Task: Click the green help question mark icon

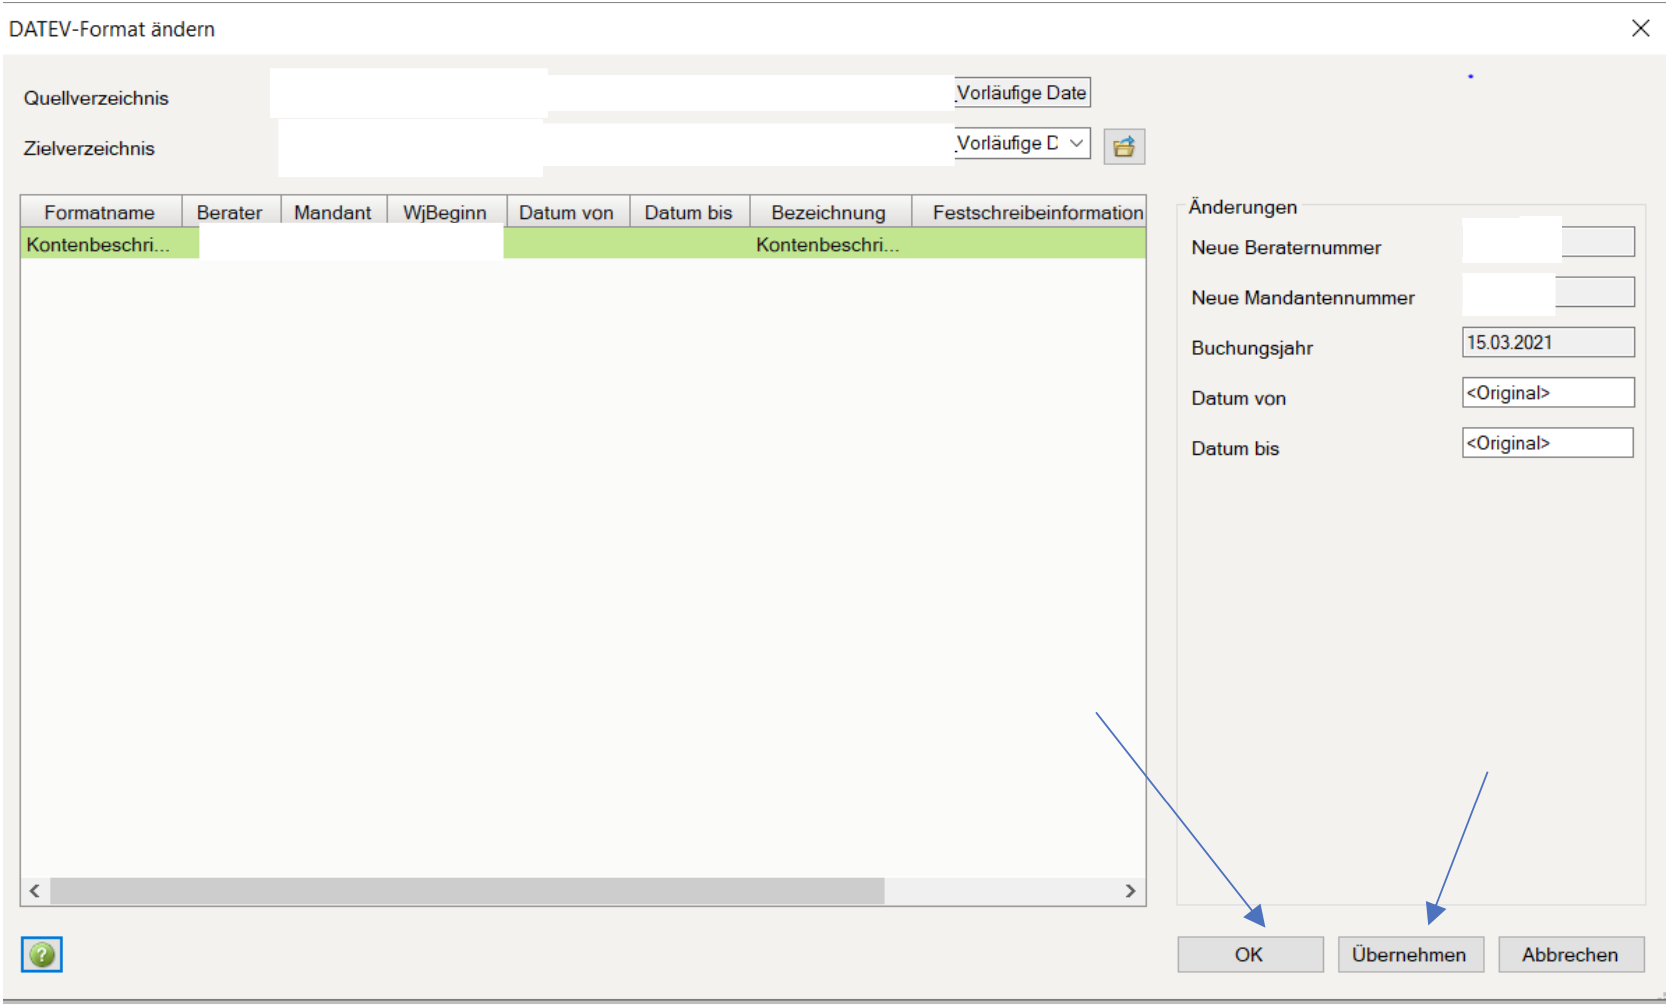Action: [42, 955]
